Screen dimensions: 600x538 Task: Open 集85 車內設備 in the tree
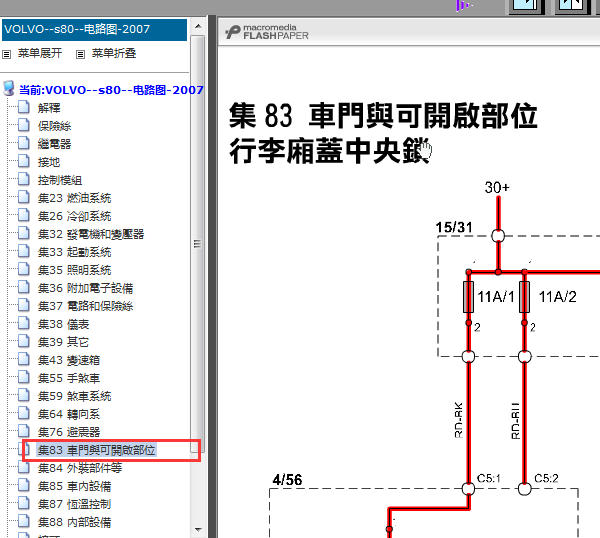[75, 486]
